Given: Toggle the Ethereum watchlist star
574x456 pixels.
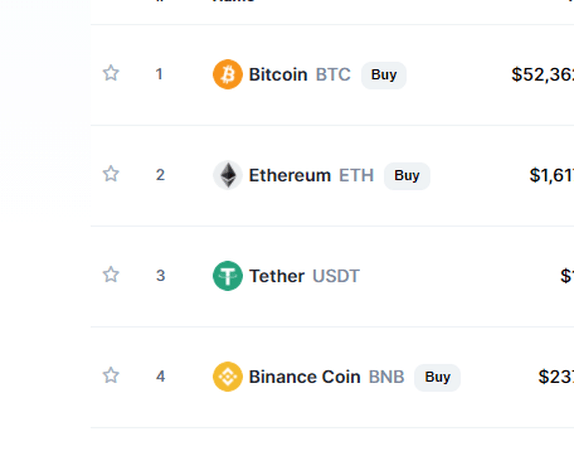Looking at the screenshot, I should pos(111,174).
